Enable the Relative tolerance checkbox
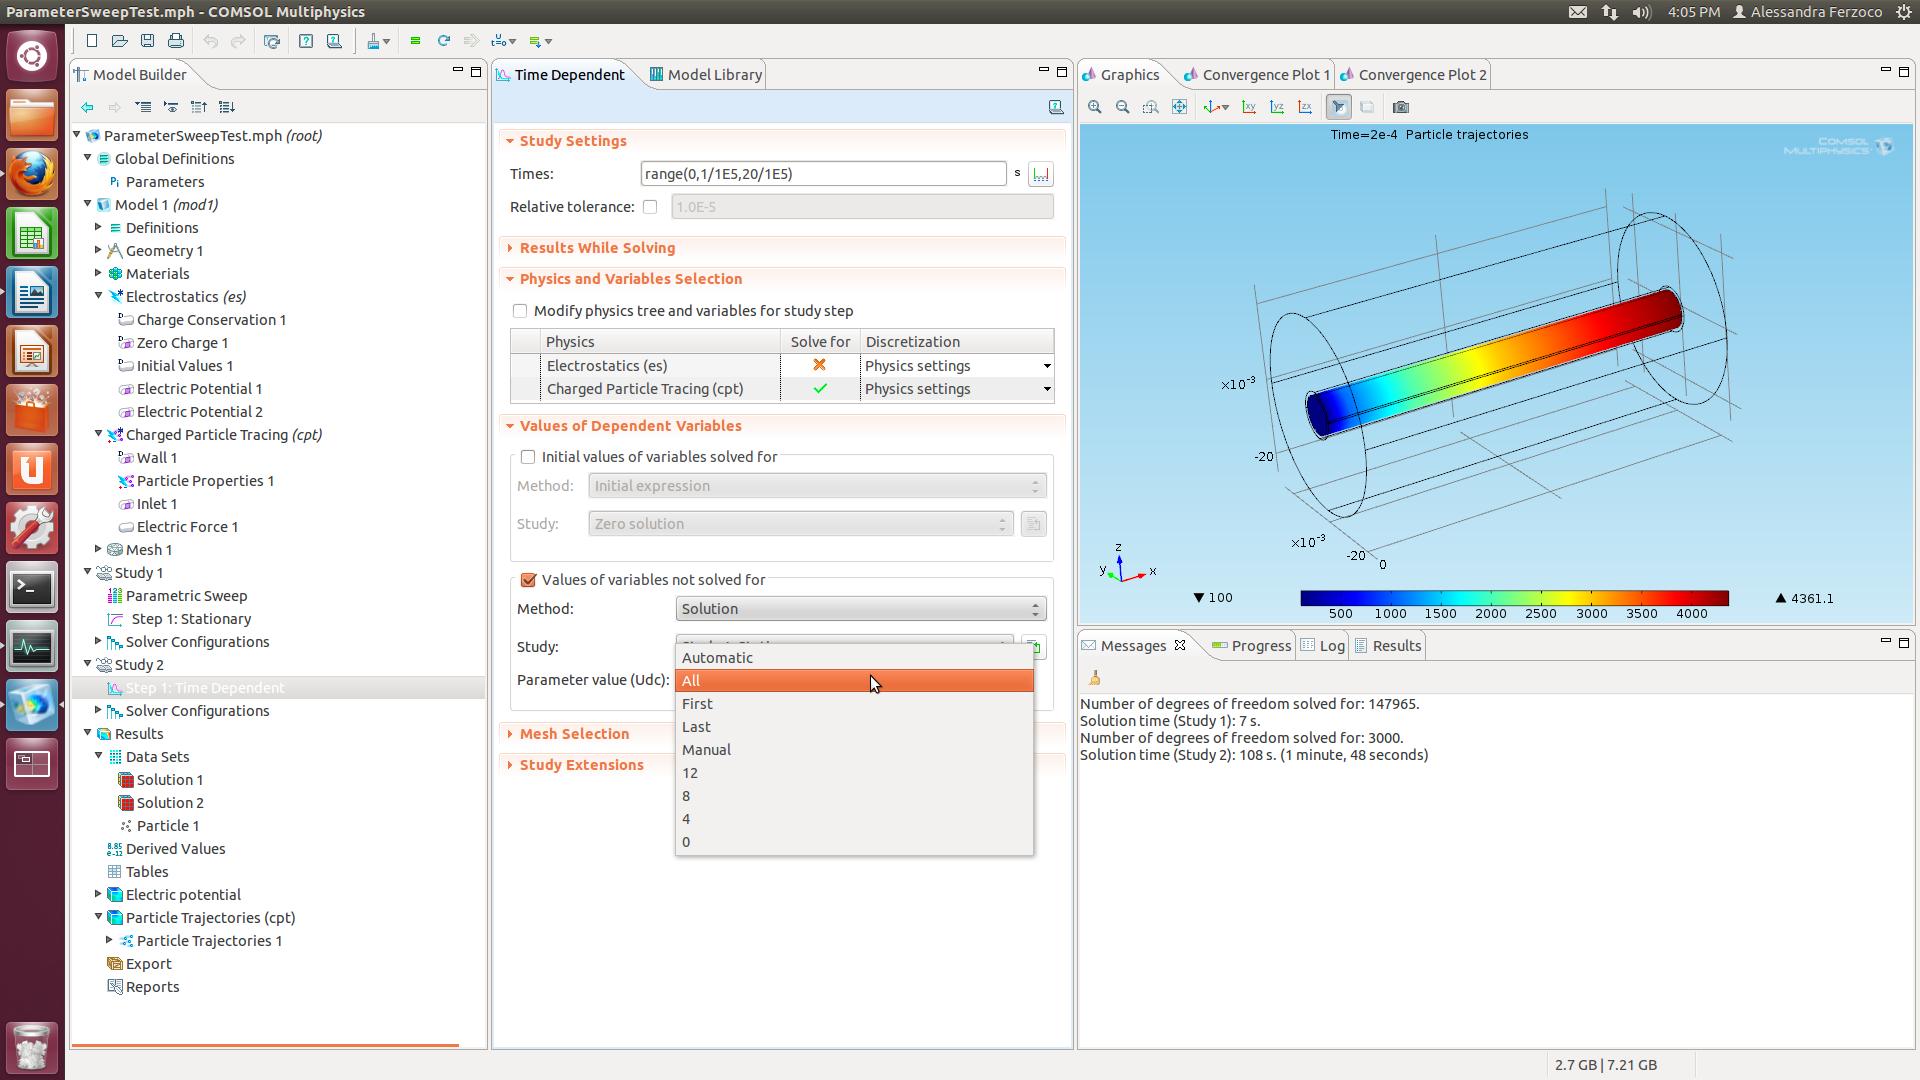The image size is (1920, 1080). coord(650,207)
